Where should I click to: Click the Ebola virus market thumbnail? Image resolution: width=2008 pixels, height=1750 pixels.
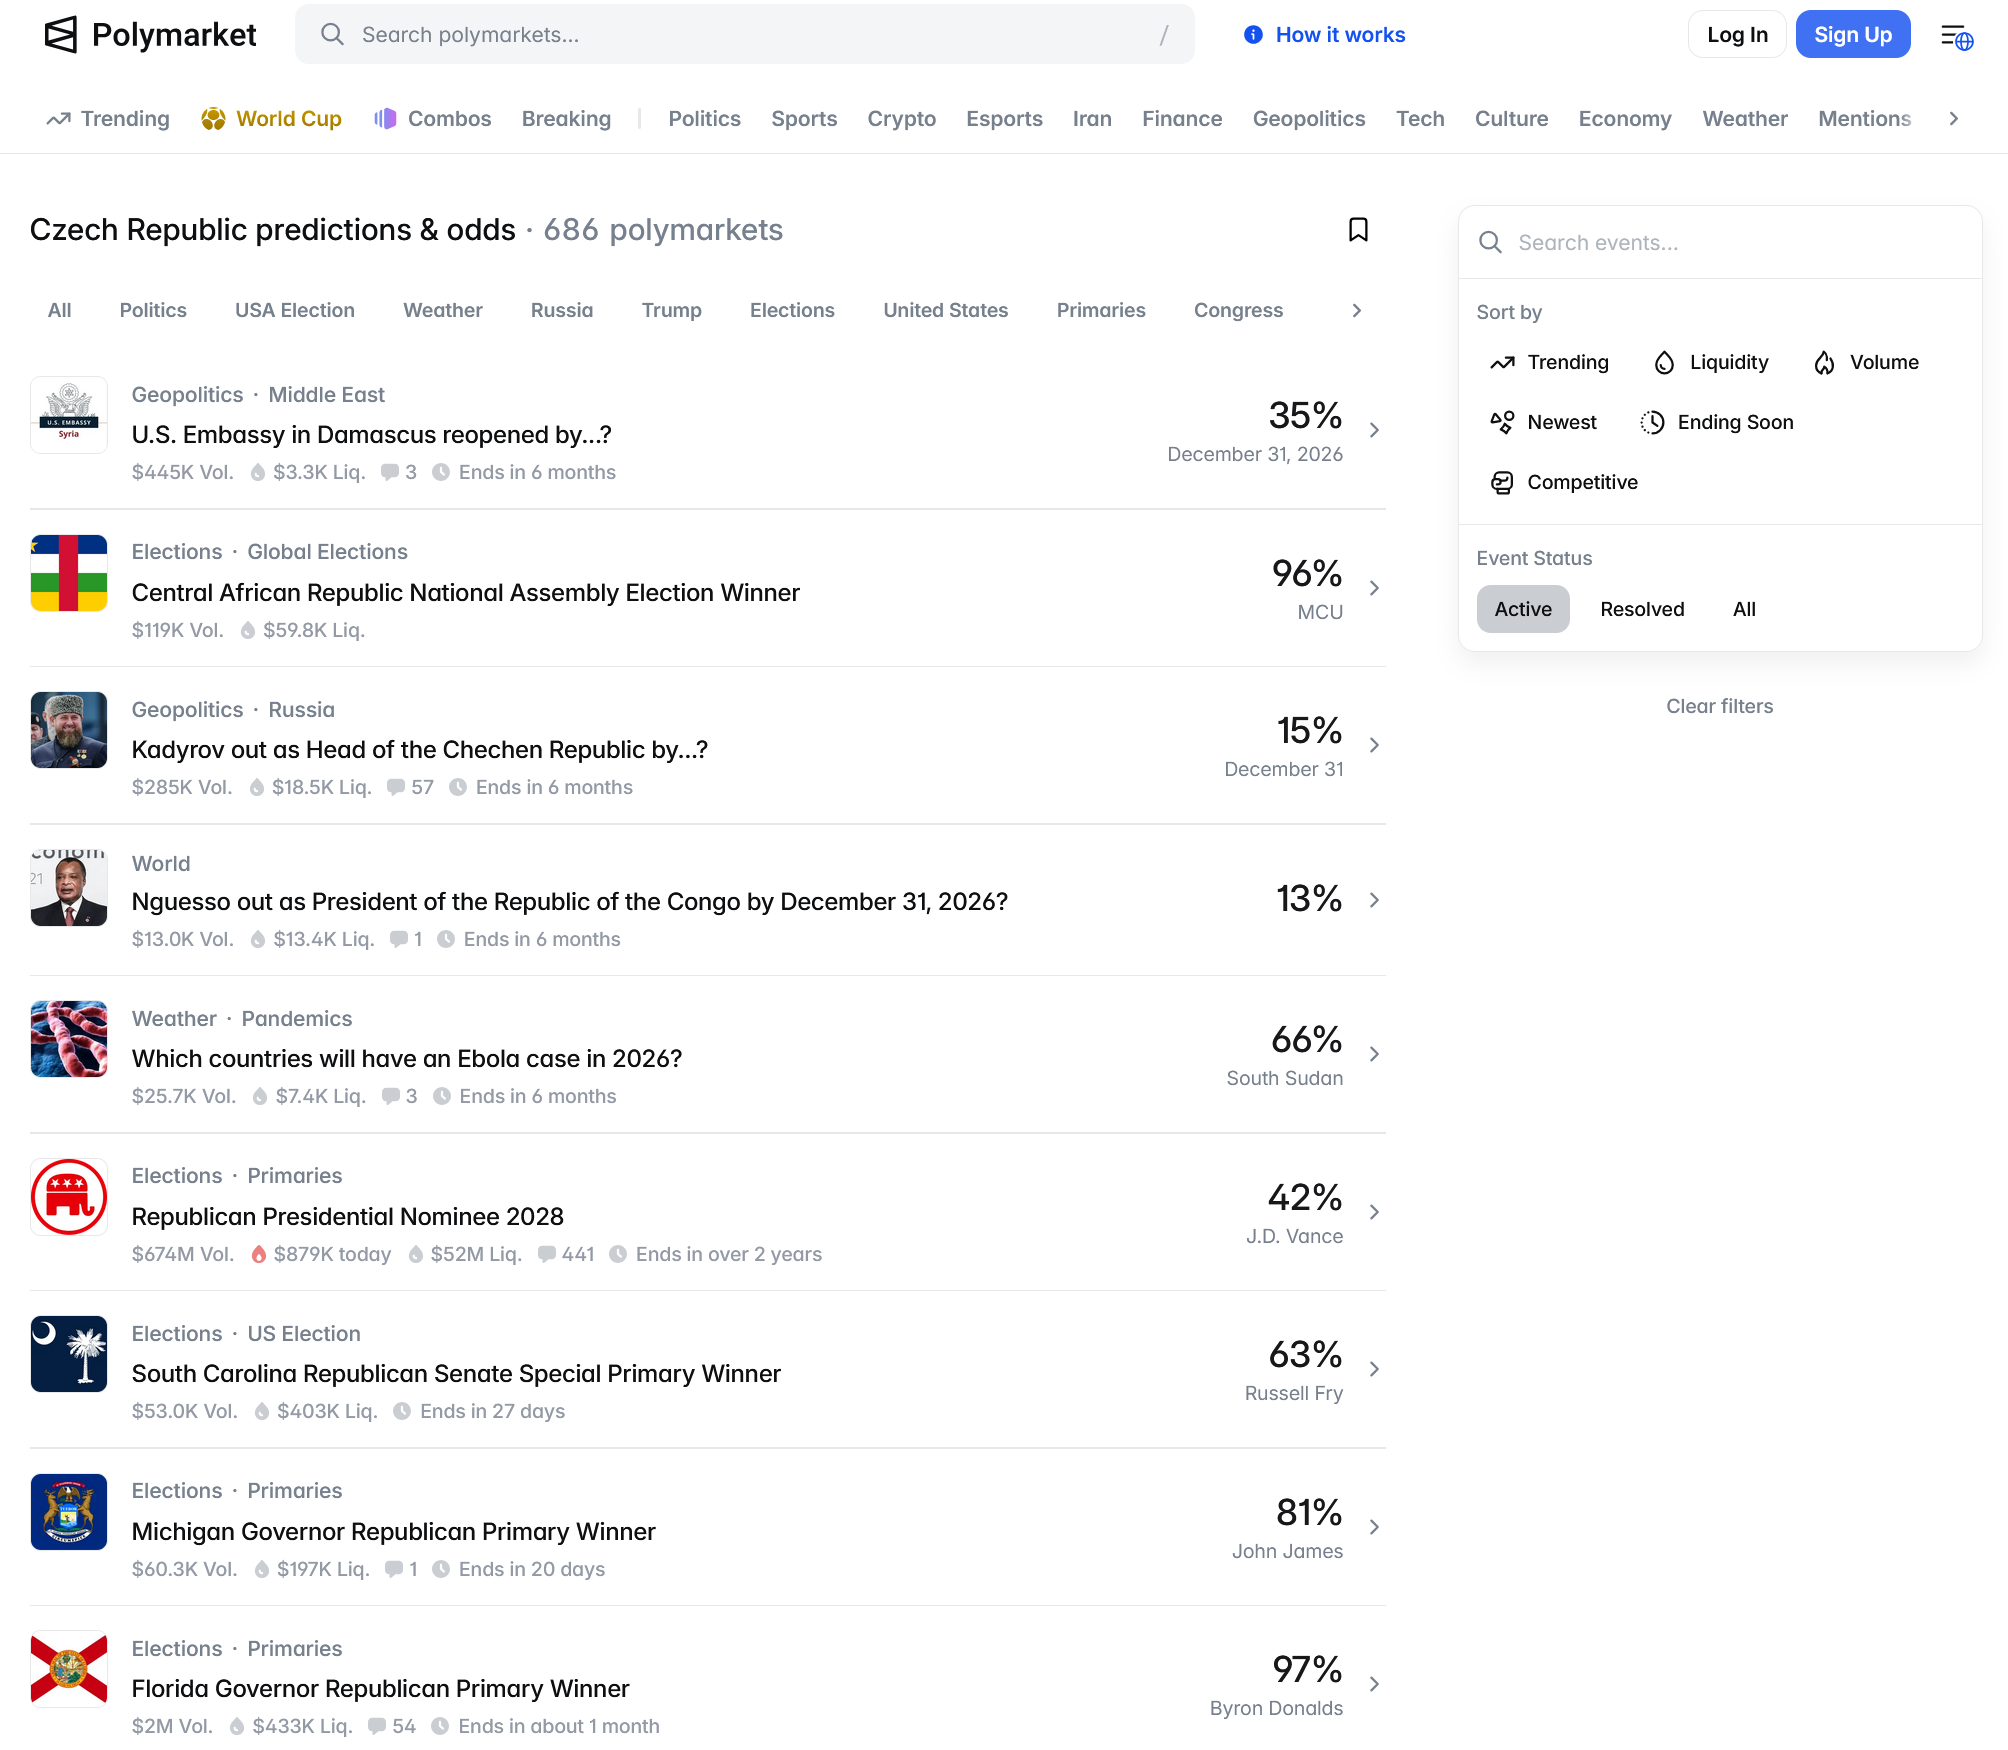69,1039
